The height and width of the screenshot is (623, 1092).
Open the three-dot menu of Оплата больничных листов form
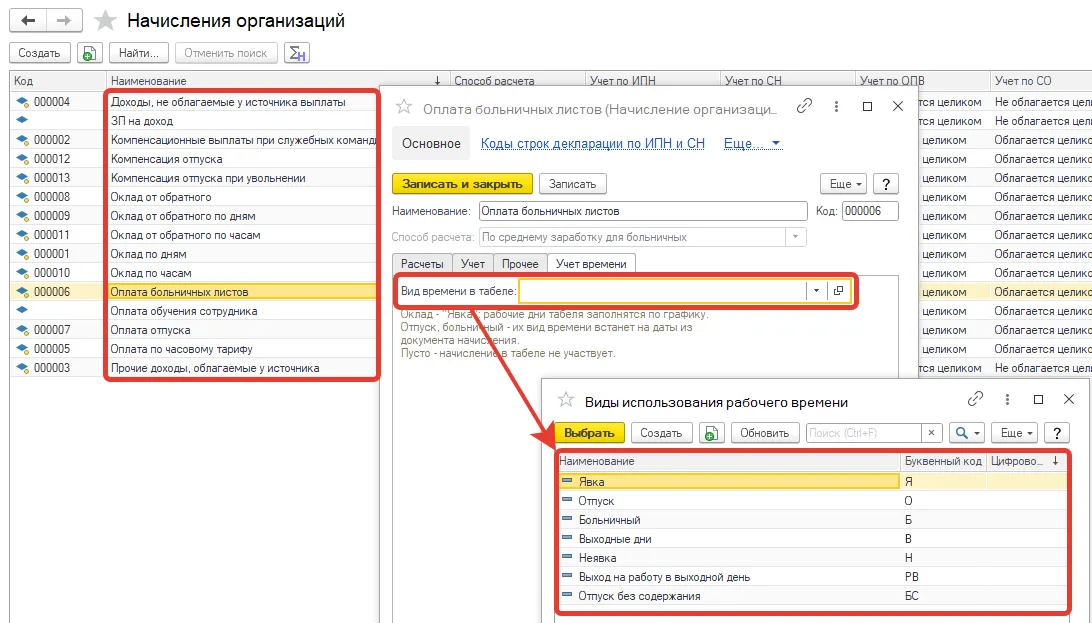pyautogui.click(x=836, y=107)
